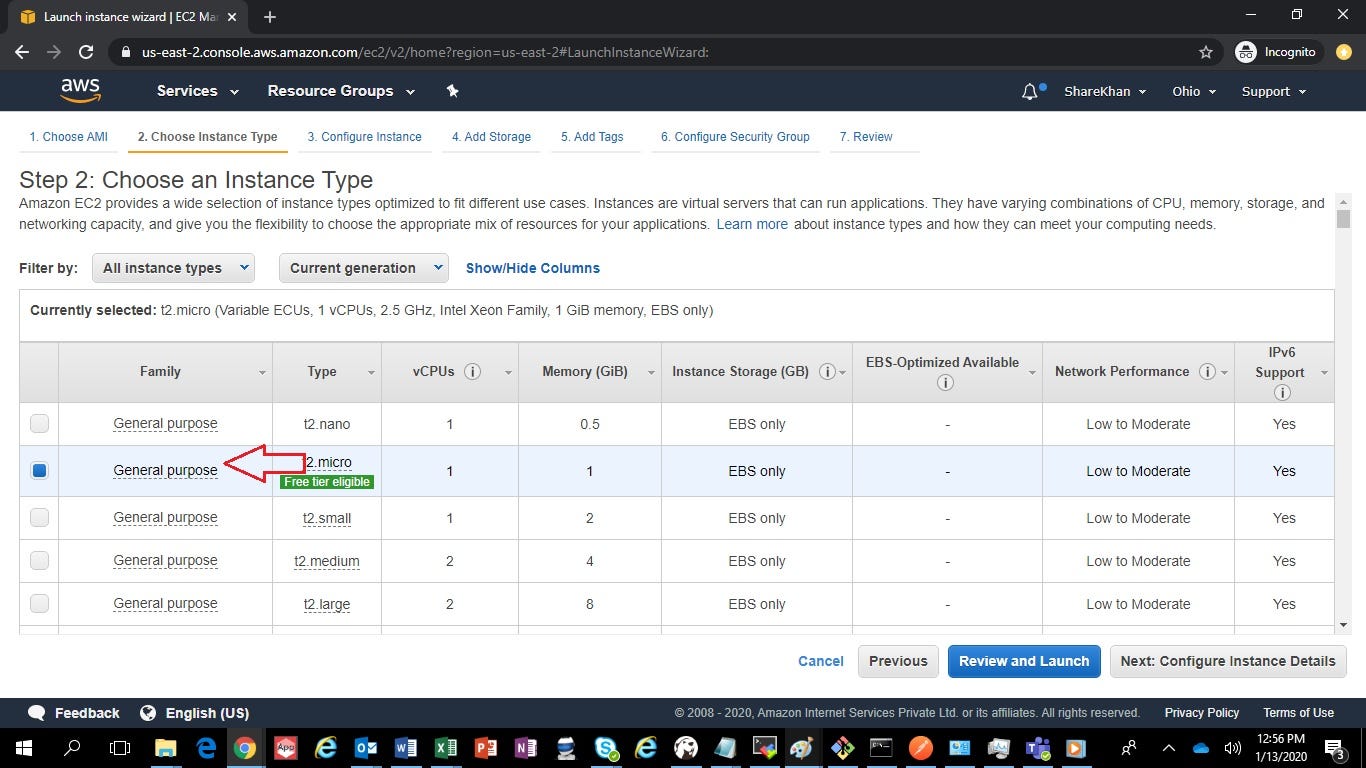Open the Current generation filter dropdown
This screenshot has height=768, width=1366.
(362, 267)
